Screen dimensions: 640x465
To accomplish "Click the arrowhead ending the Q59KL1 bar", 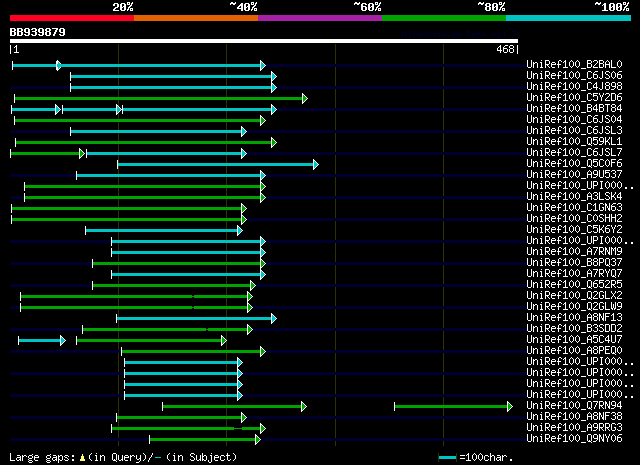I will point(274,142).
